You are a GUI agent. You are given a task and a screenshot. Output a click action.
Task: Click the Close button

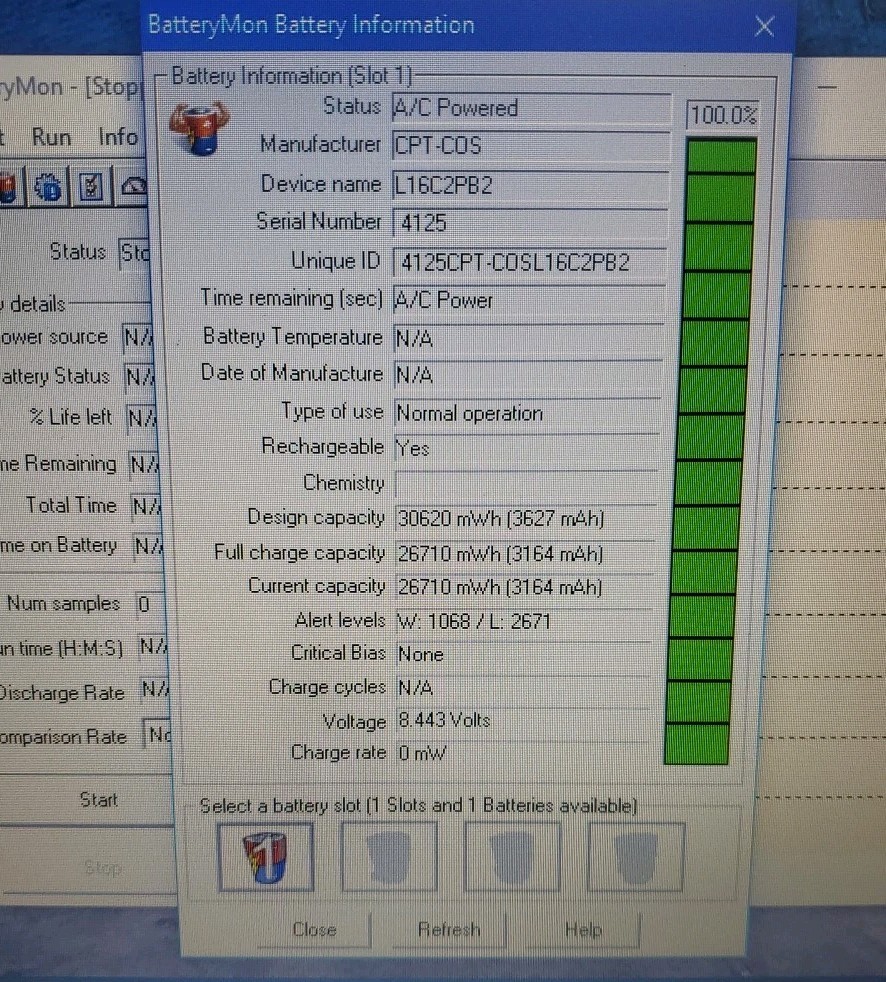314,929
